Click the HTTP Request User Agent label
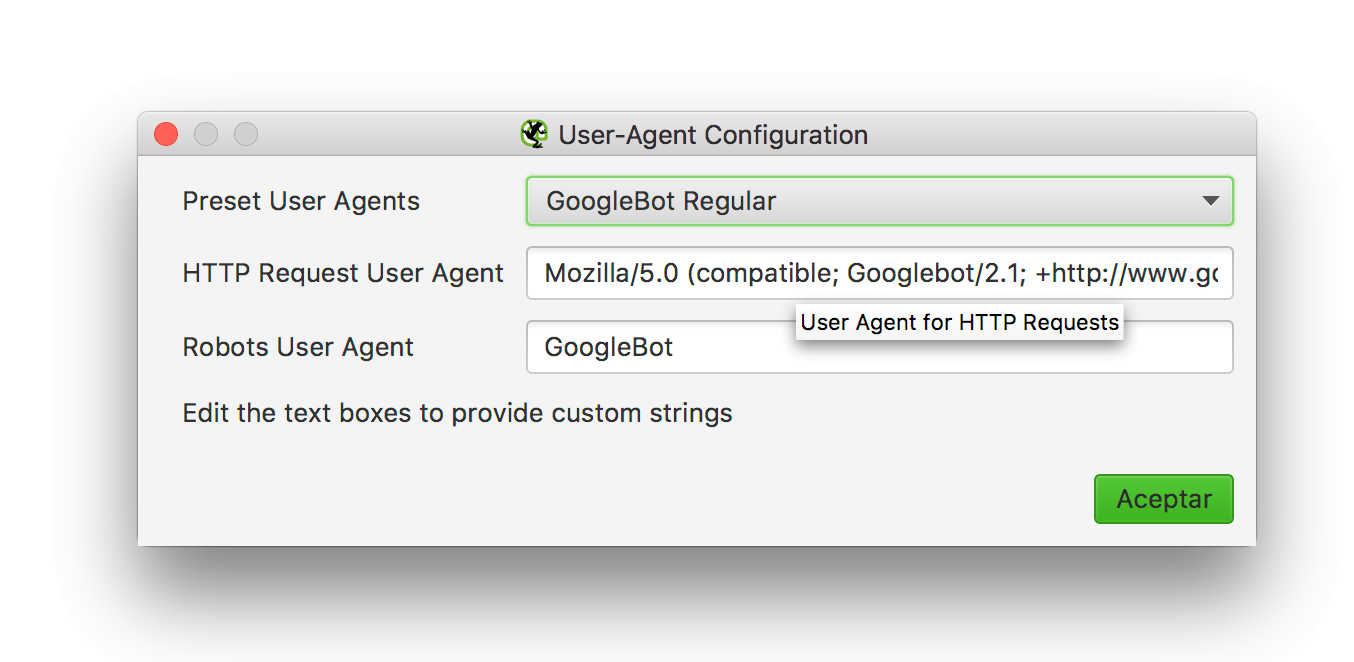1354x662 pixels. pos(343,273)
